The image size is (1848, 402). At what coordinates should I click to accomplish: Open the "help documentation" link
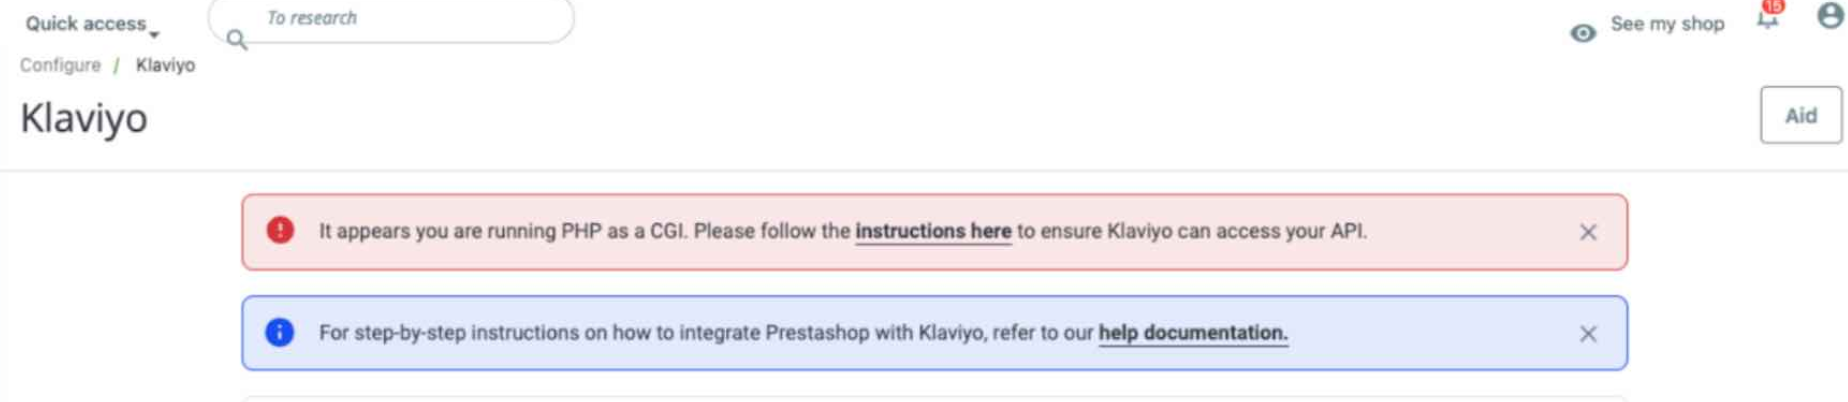coord(1193,333)
